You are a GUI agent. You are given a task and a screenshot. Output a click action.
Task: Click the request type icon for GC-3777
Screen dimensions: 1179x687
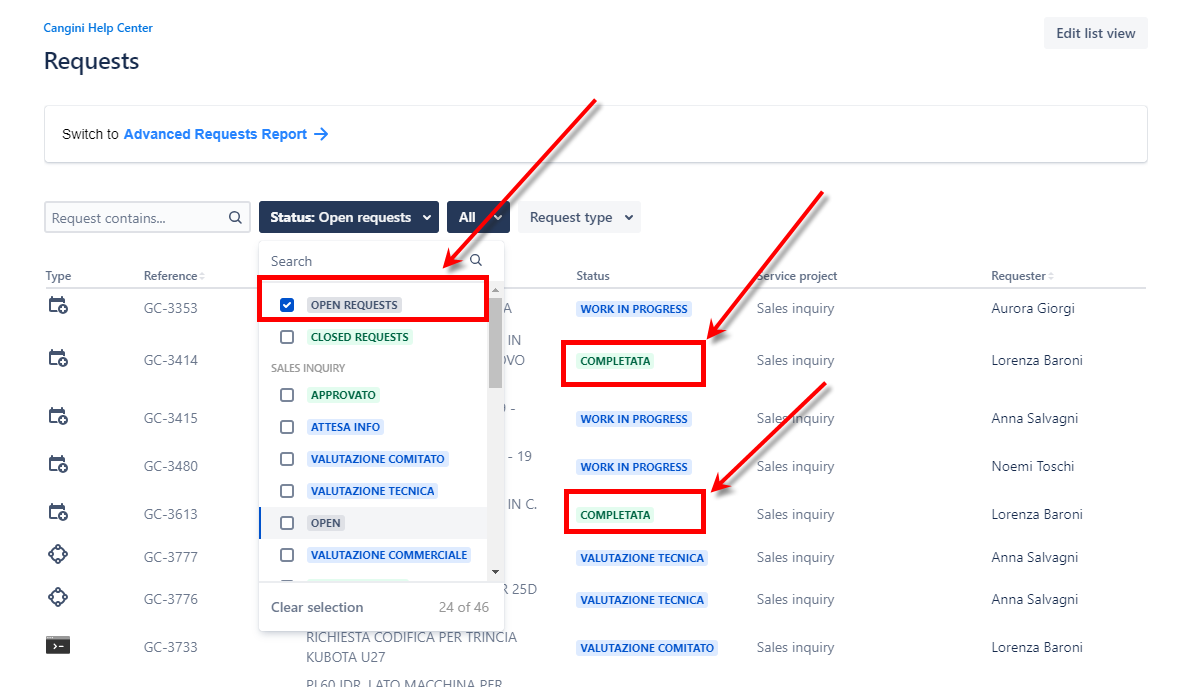pos(58,555)
